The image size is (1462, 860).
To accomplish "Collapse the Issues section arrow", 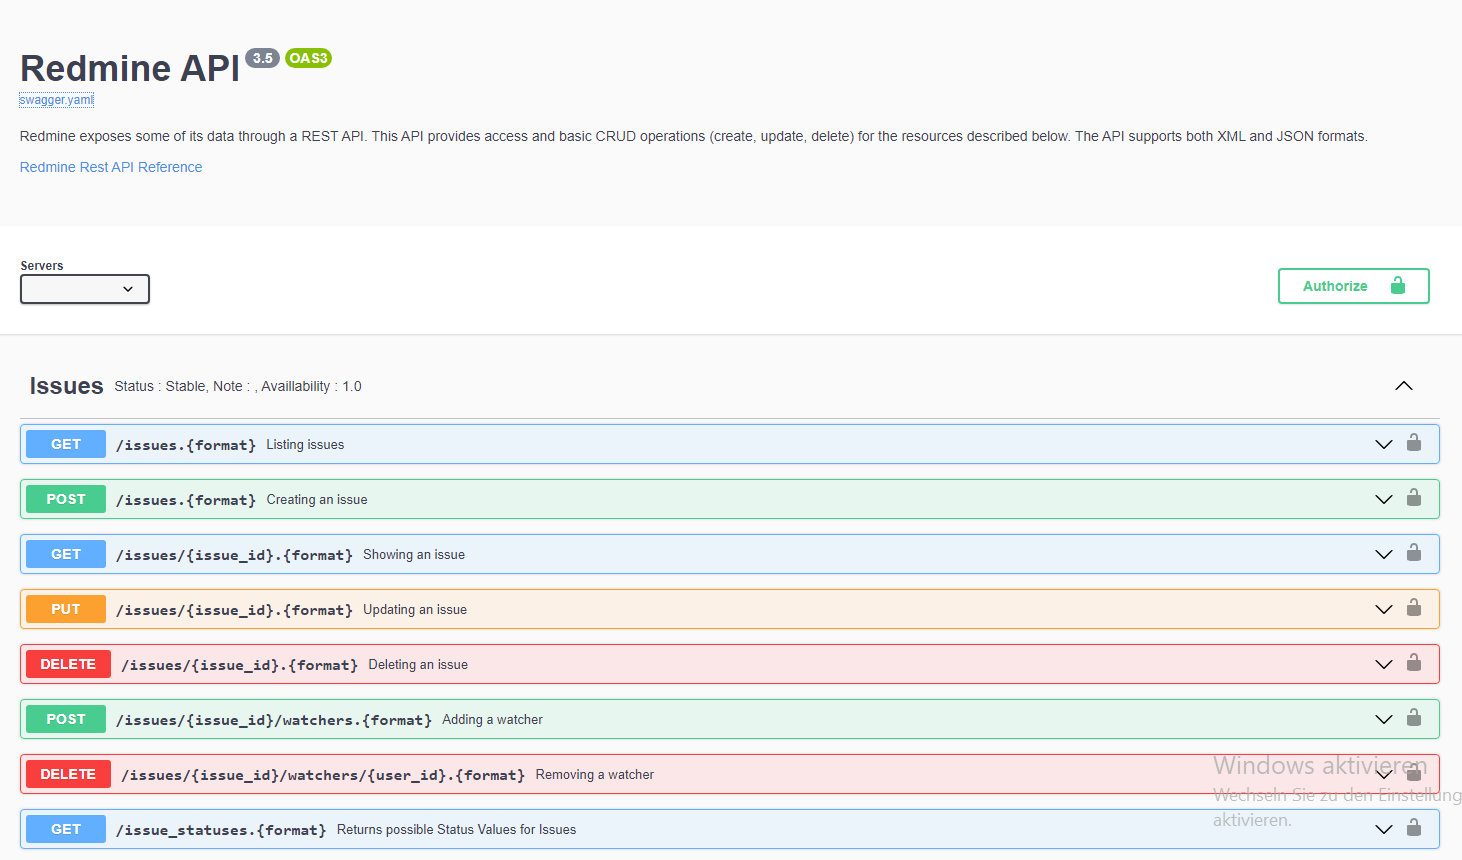I will point(1404,386).
